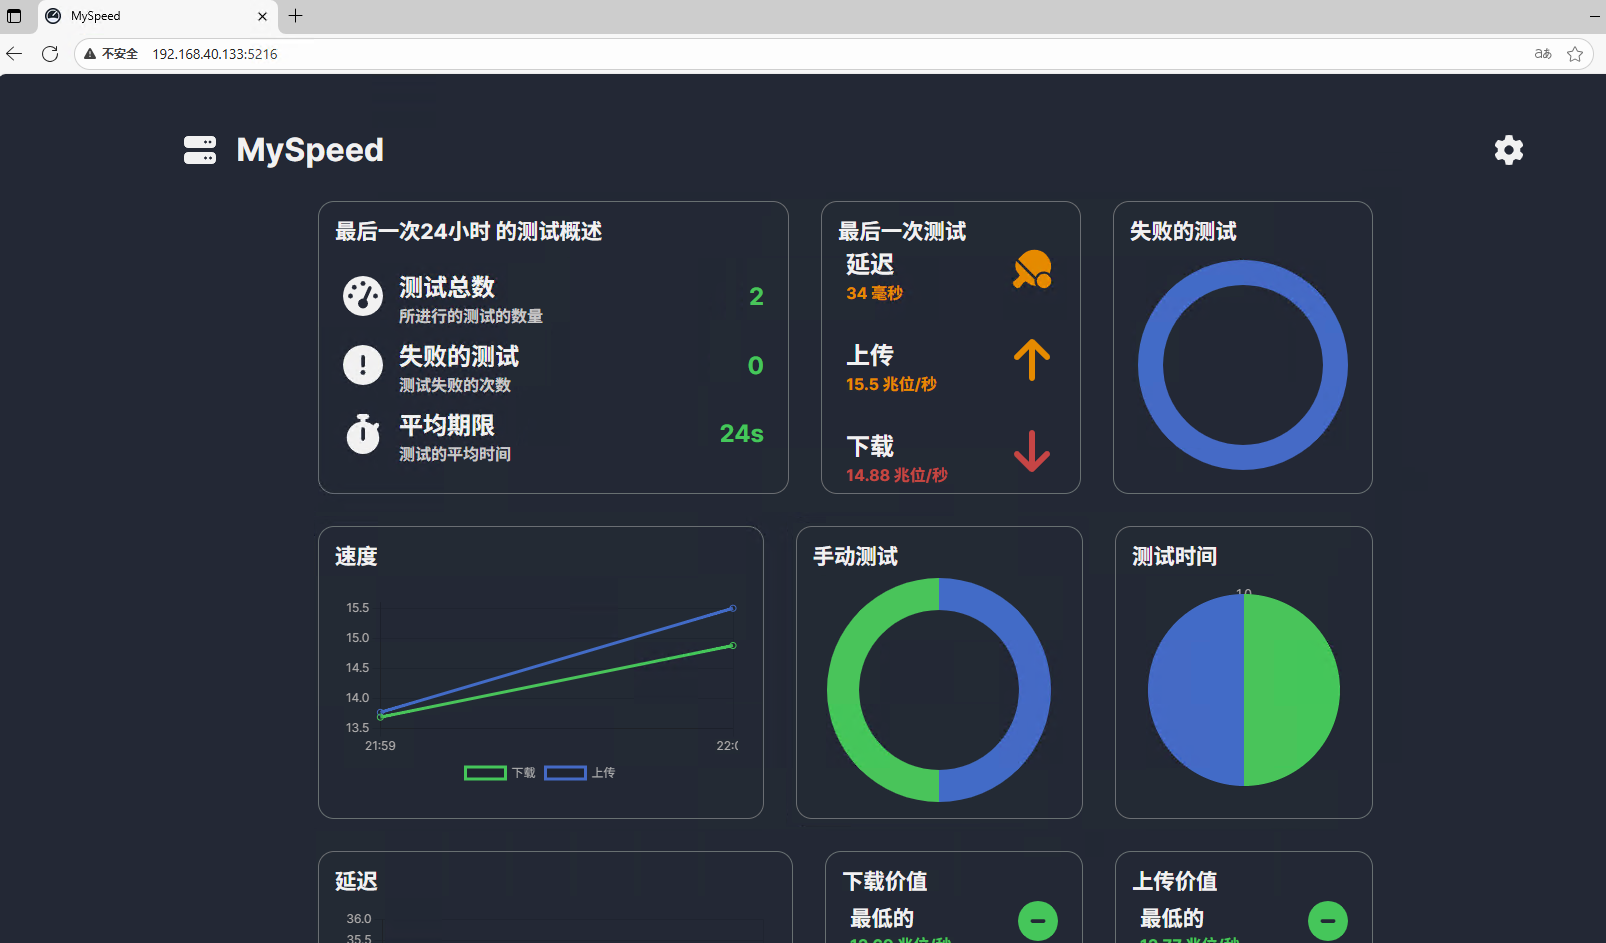1606x943 pixels.
Task: Click the blue ring in 失败的测试 chart
Action: click(x=1150, y=365)
